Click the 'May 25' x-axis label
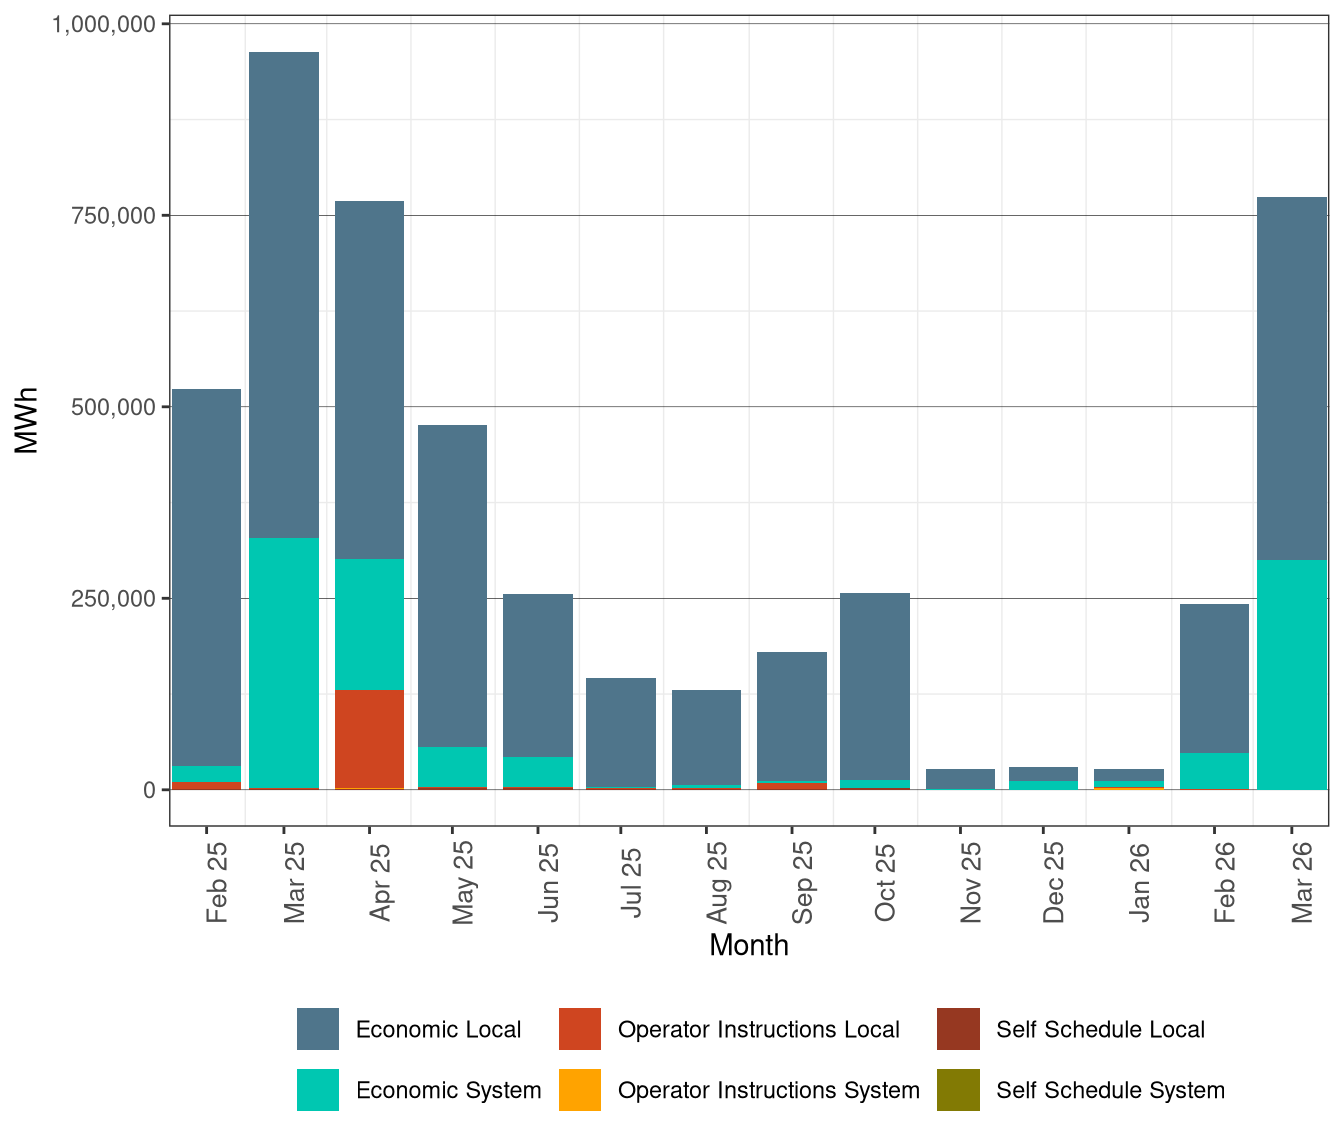Screen dimensions: 1344x1142 [x=463, y=883]
